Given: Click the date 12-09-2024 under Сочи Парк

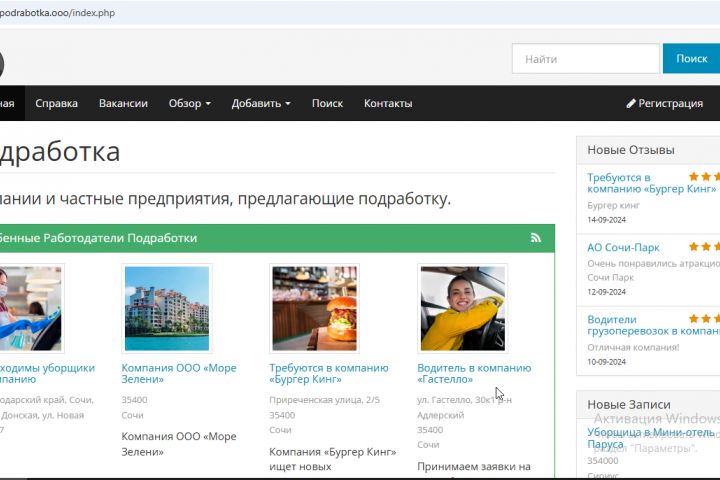Looking at the screenshot, I should [607, 292].
